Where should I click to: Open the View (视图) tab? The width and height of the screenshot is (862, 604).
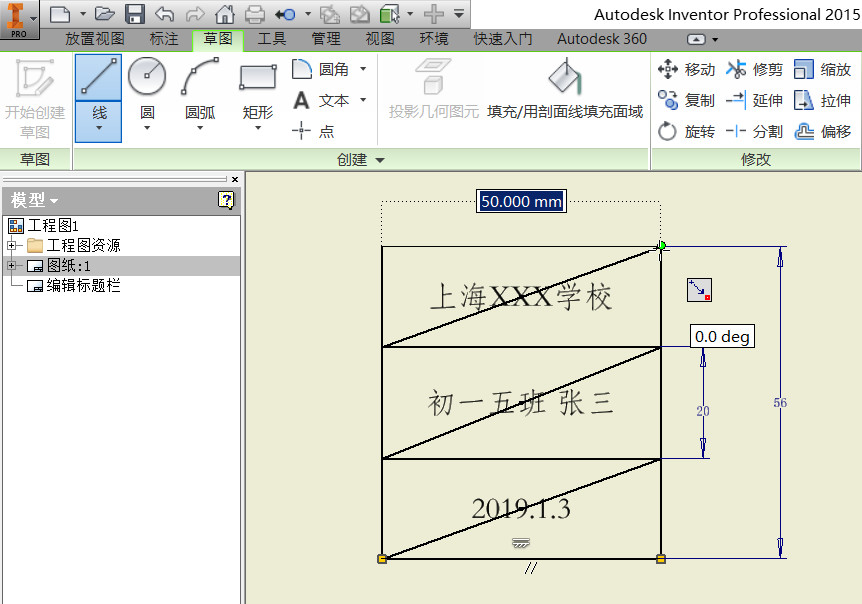click(380, 39)
